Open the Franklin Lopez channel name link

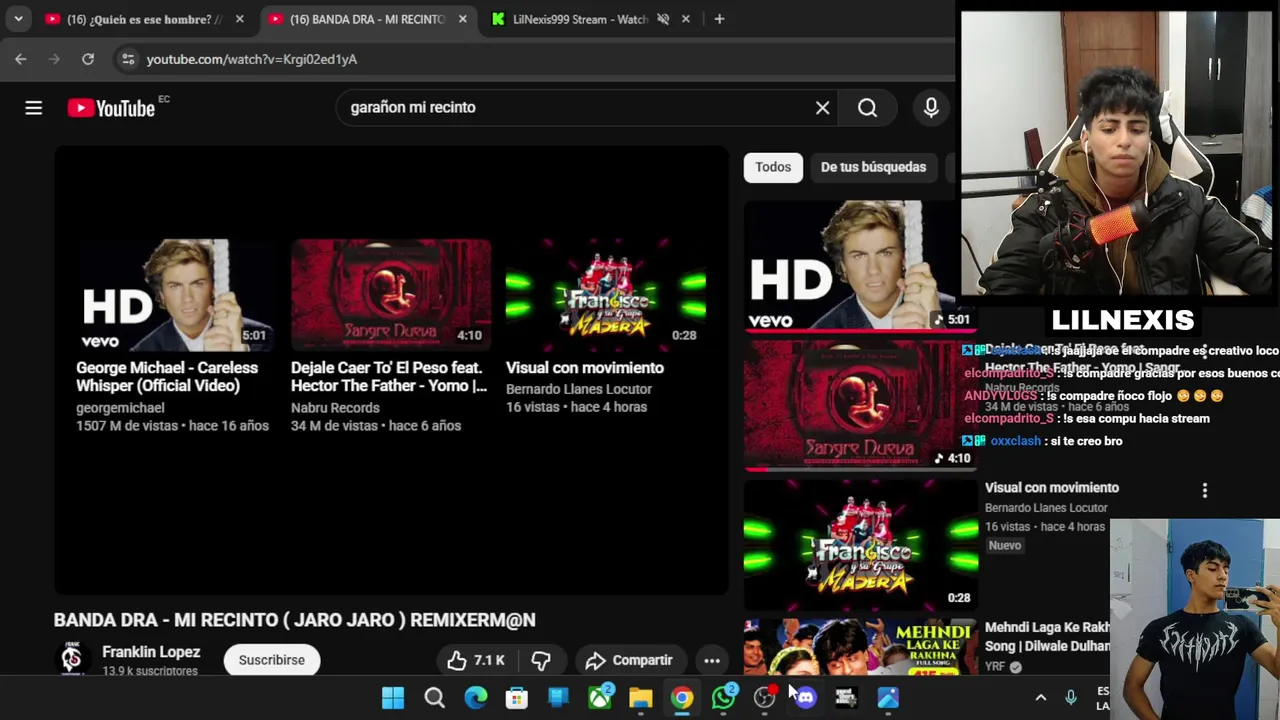coord(151,652)
